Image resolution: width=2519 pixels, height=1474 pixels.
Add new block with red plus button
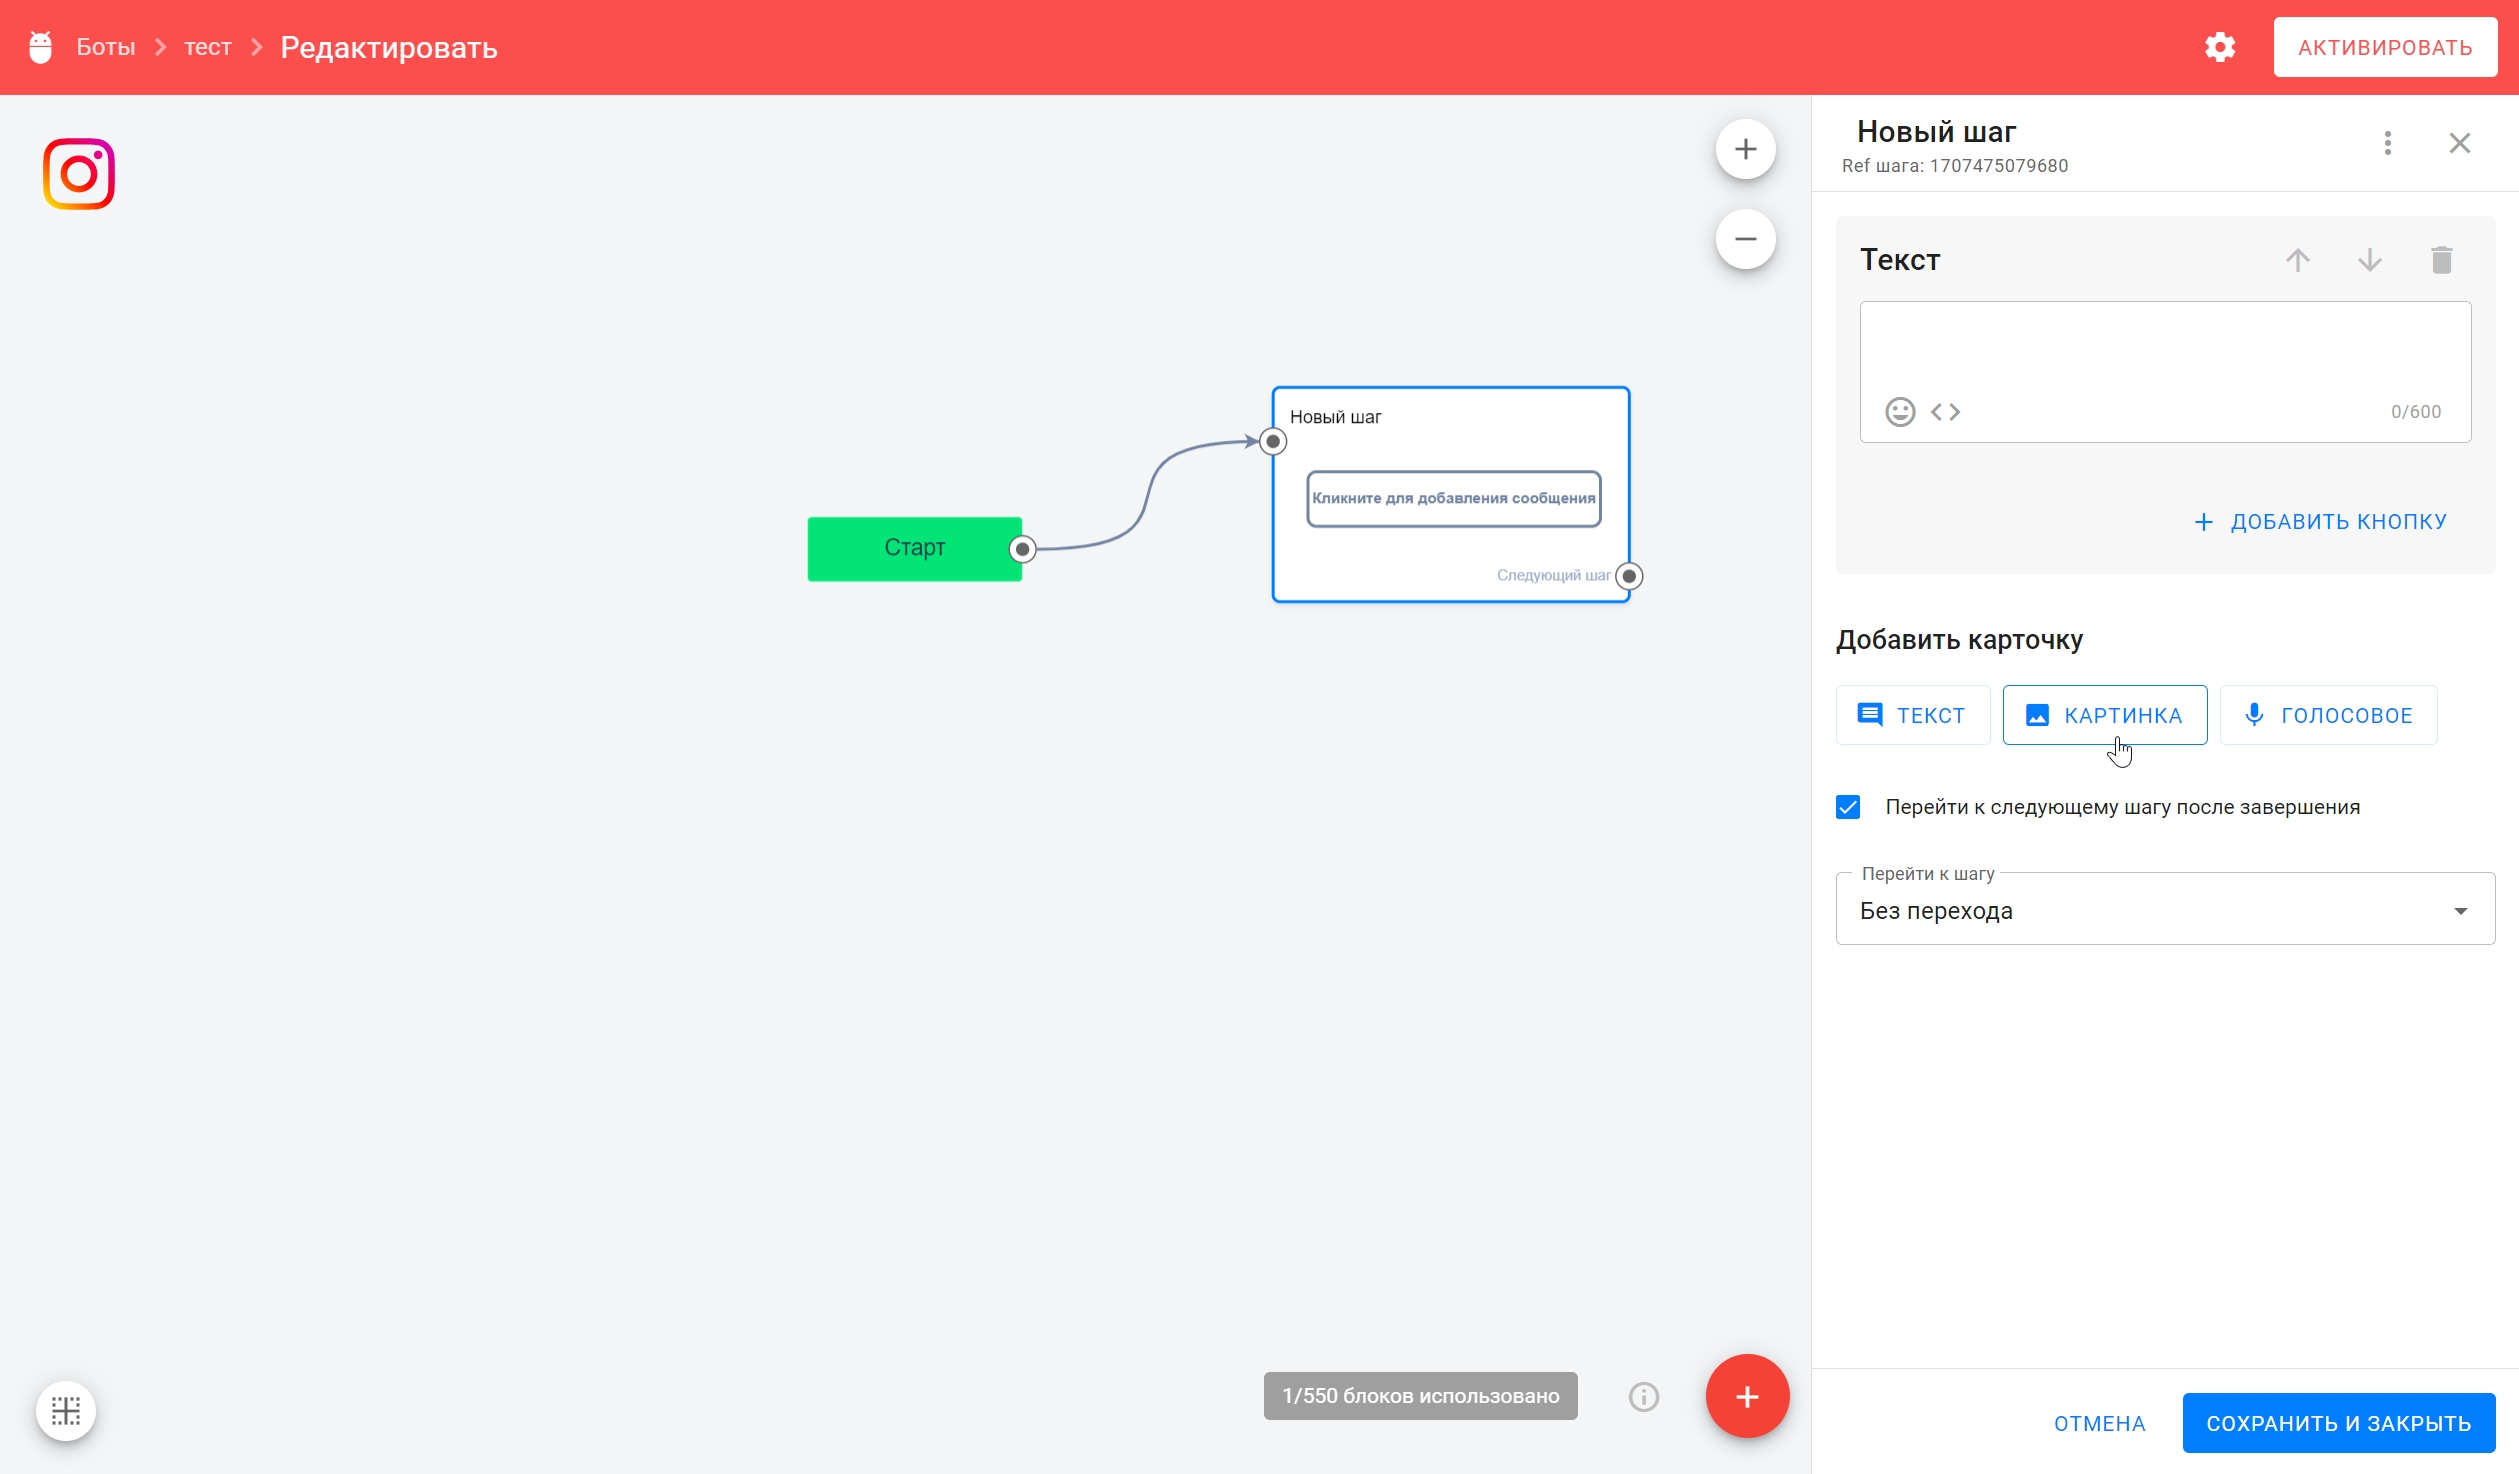pos(1747,1397)
